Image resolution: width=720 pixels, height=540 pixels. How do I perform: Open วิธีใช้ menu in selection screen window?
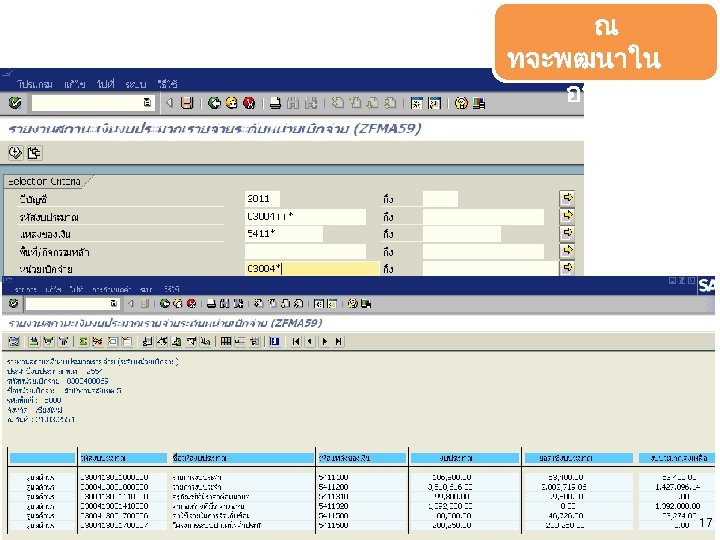[167, 84]
